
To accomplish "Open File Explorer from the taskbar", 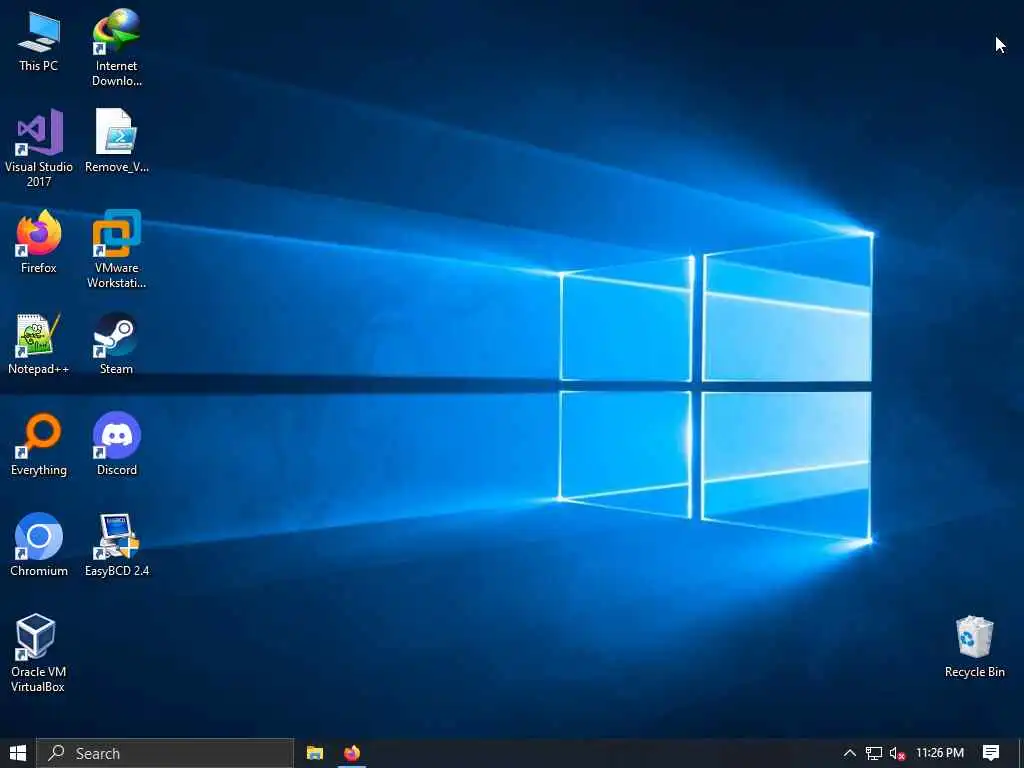I will pos(315,753).
